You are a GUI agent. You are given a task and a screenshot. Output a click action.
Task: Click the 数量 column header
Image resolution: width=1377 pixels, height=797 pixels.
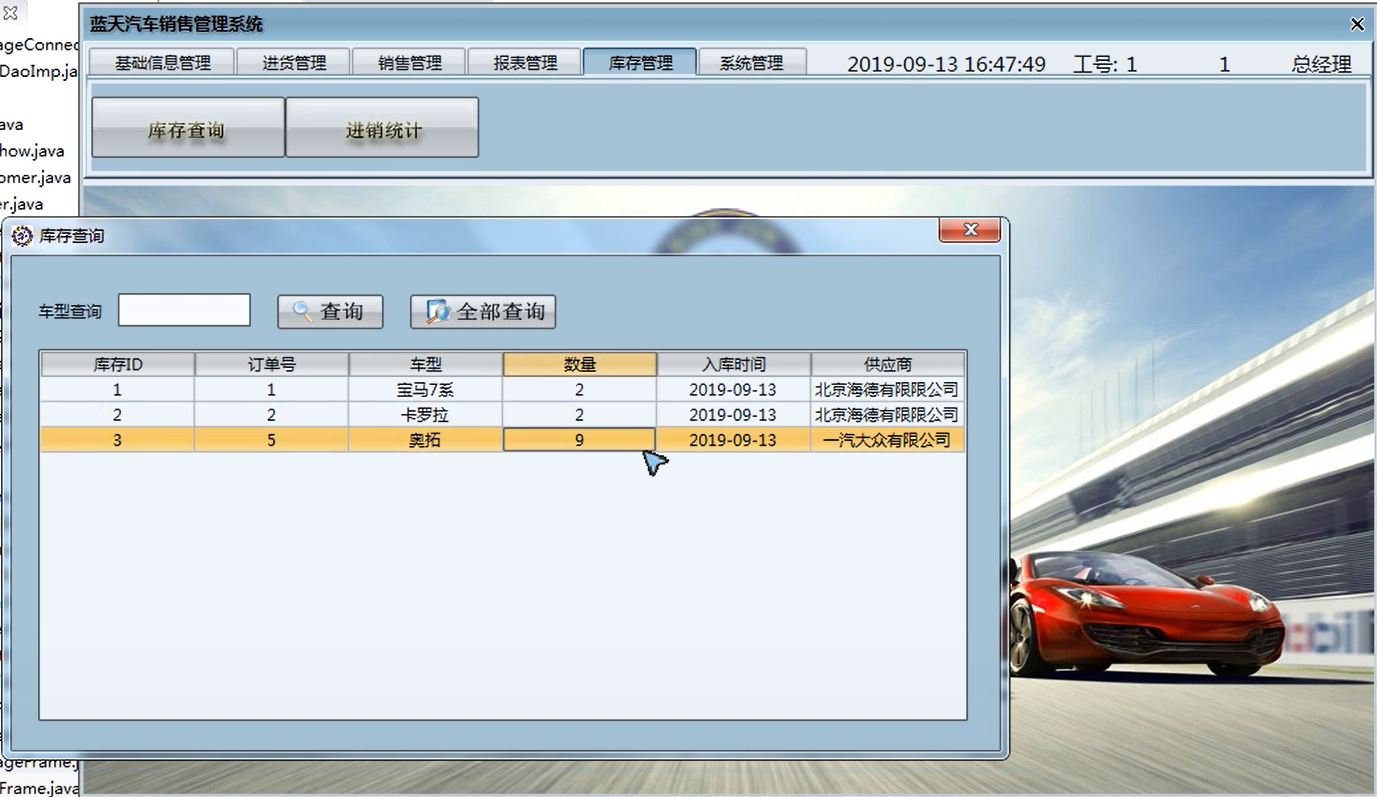click(580, 364)
